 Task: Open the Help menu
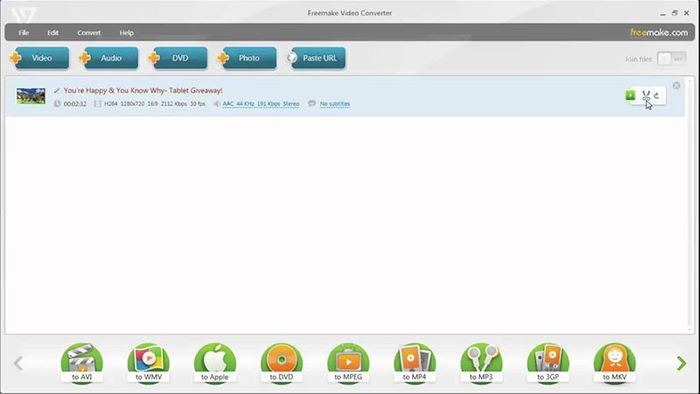126,33
